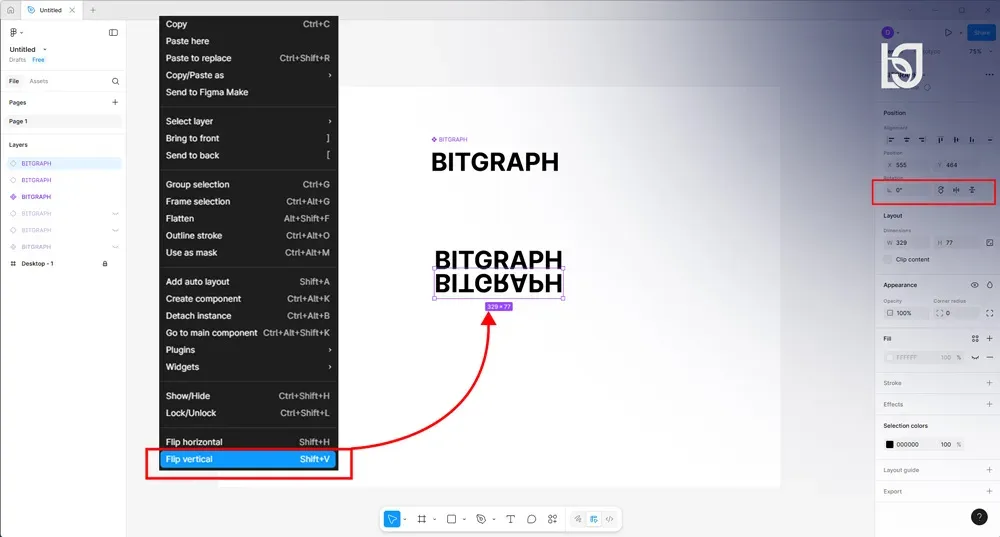
Task: Click the black 000000 selection color swatch
Action: coord(889,445)
